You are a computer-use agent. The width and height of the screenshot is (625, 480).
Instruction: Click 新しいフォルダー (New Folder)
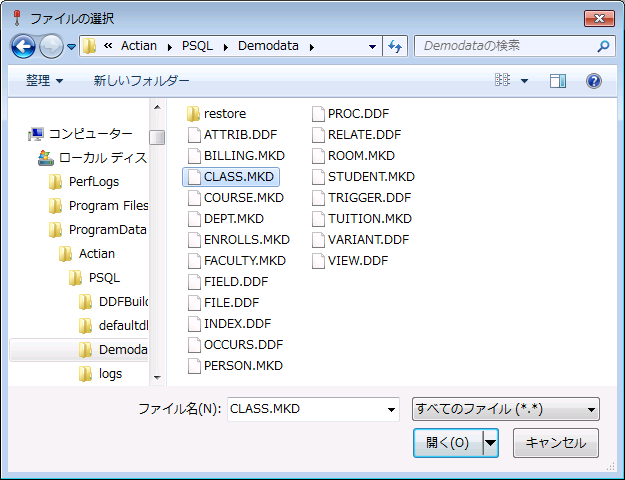[x=141, y=81]
